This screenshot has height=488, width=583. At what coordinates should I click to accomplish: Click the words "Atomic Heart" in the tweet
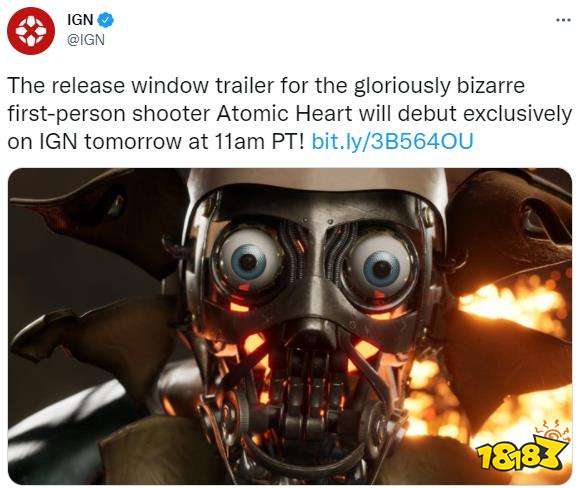tap(284, 113)
